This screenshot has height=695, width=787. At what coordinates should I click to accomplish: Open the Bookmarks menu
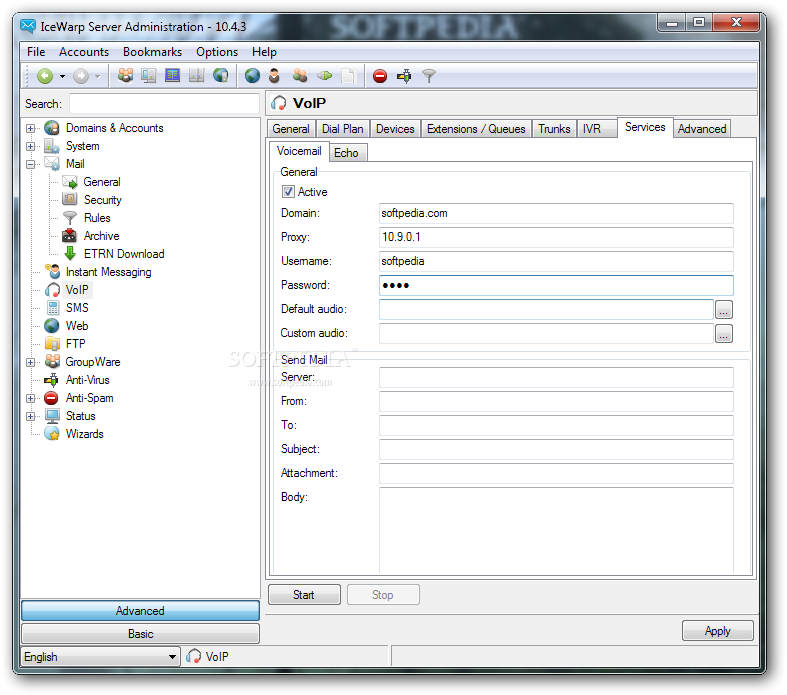click(x=152, y=52)
